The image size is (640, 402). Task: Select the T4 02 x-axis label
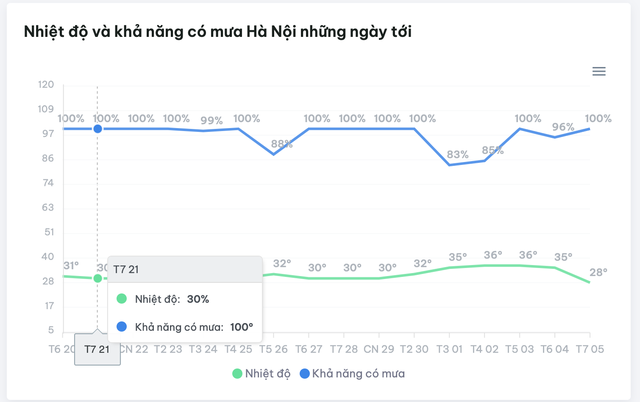coord(484,349)
